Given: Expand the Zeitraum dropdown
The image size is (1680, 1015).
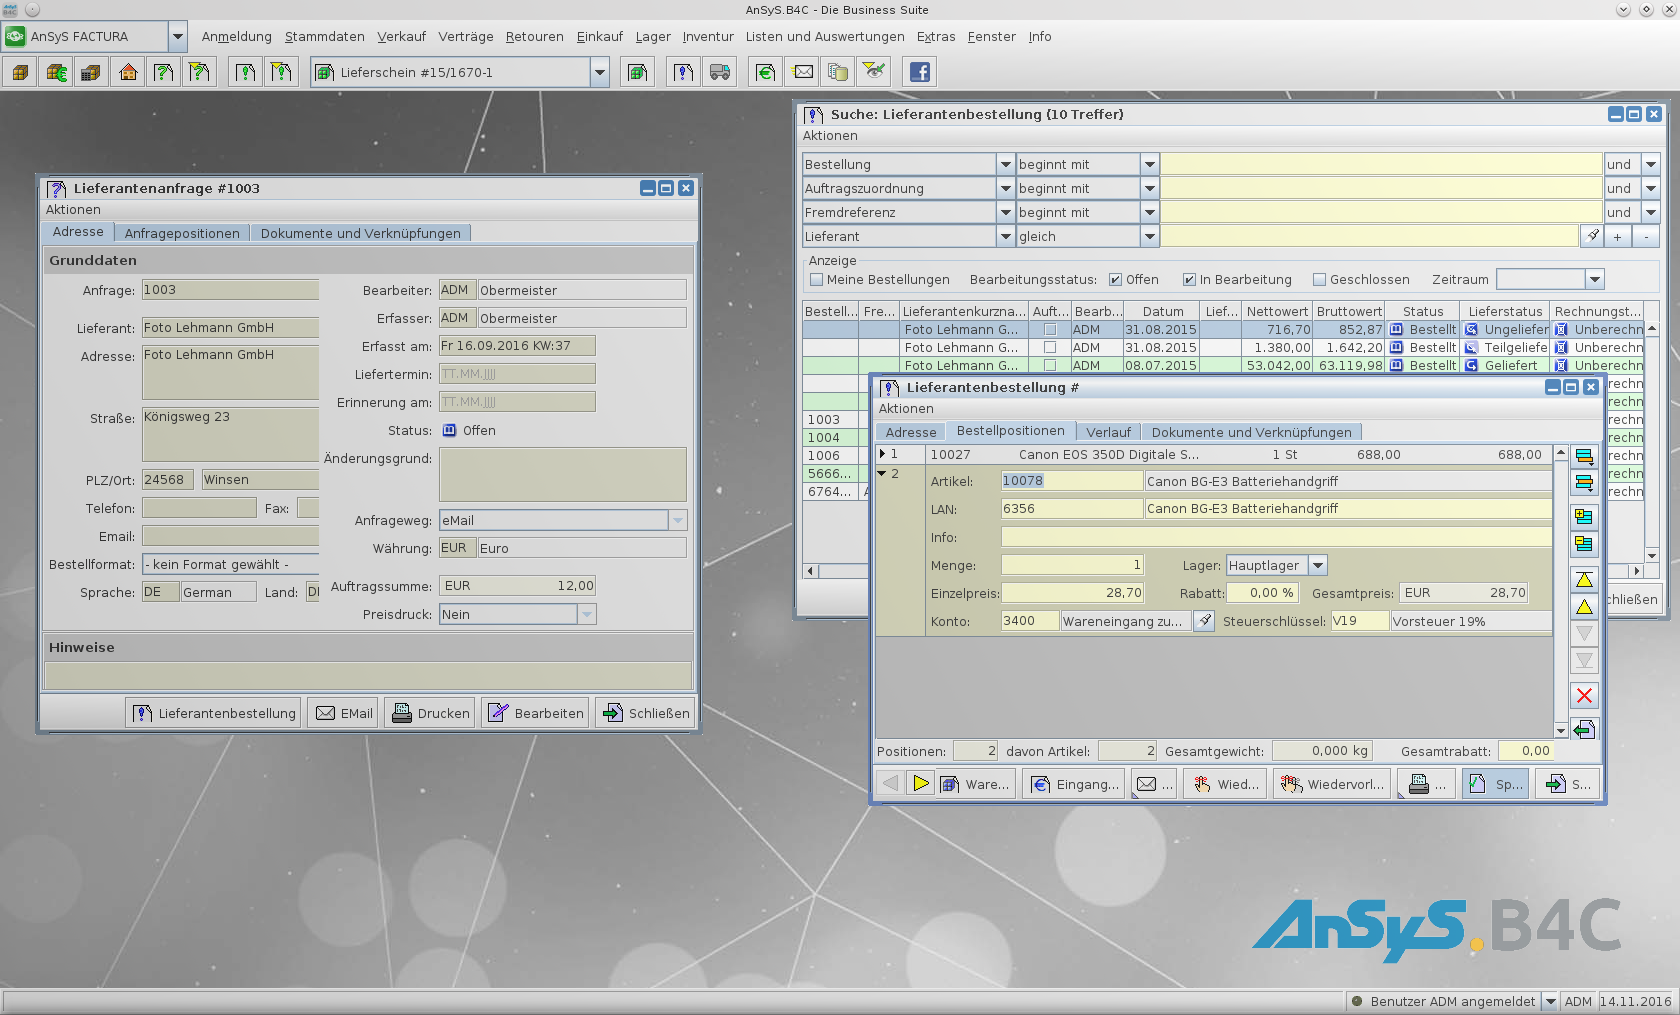Looking at the screenshot, I should pos(1595,280).
